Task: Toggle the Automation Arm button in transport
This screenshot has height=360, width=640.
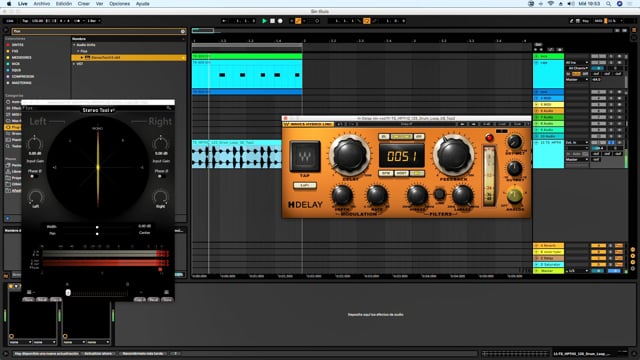Action: [298, 21]
